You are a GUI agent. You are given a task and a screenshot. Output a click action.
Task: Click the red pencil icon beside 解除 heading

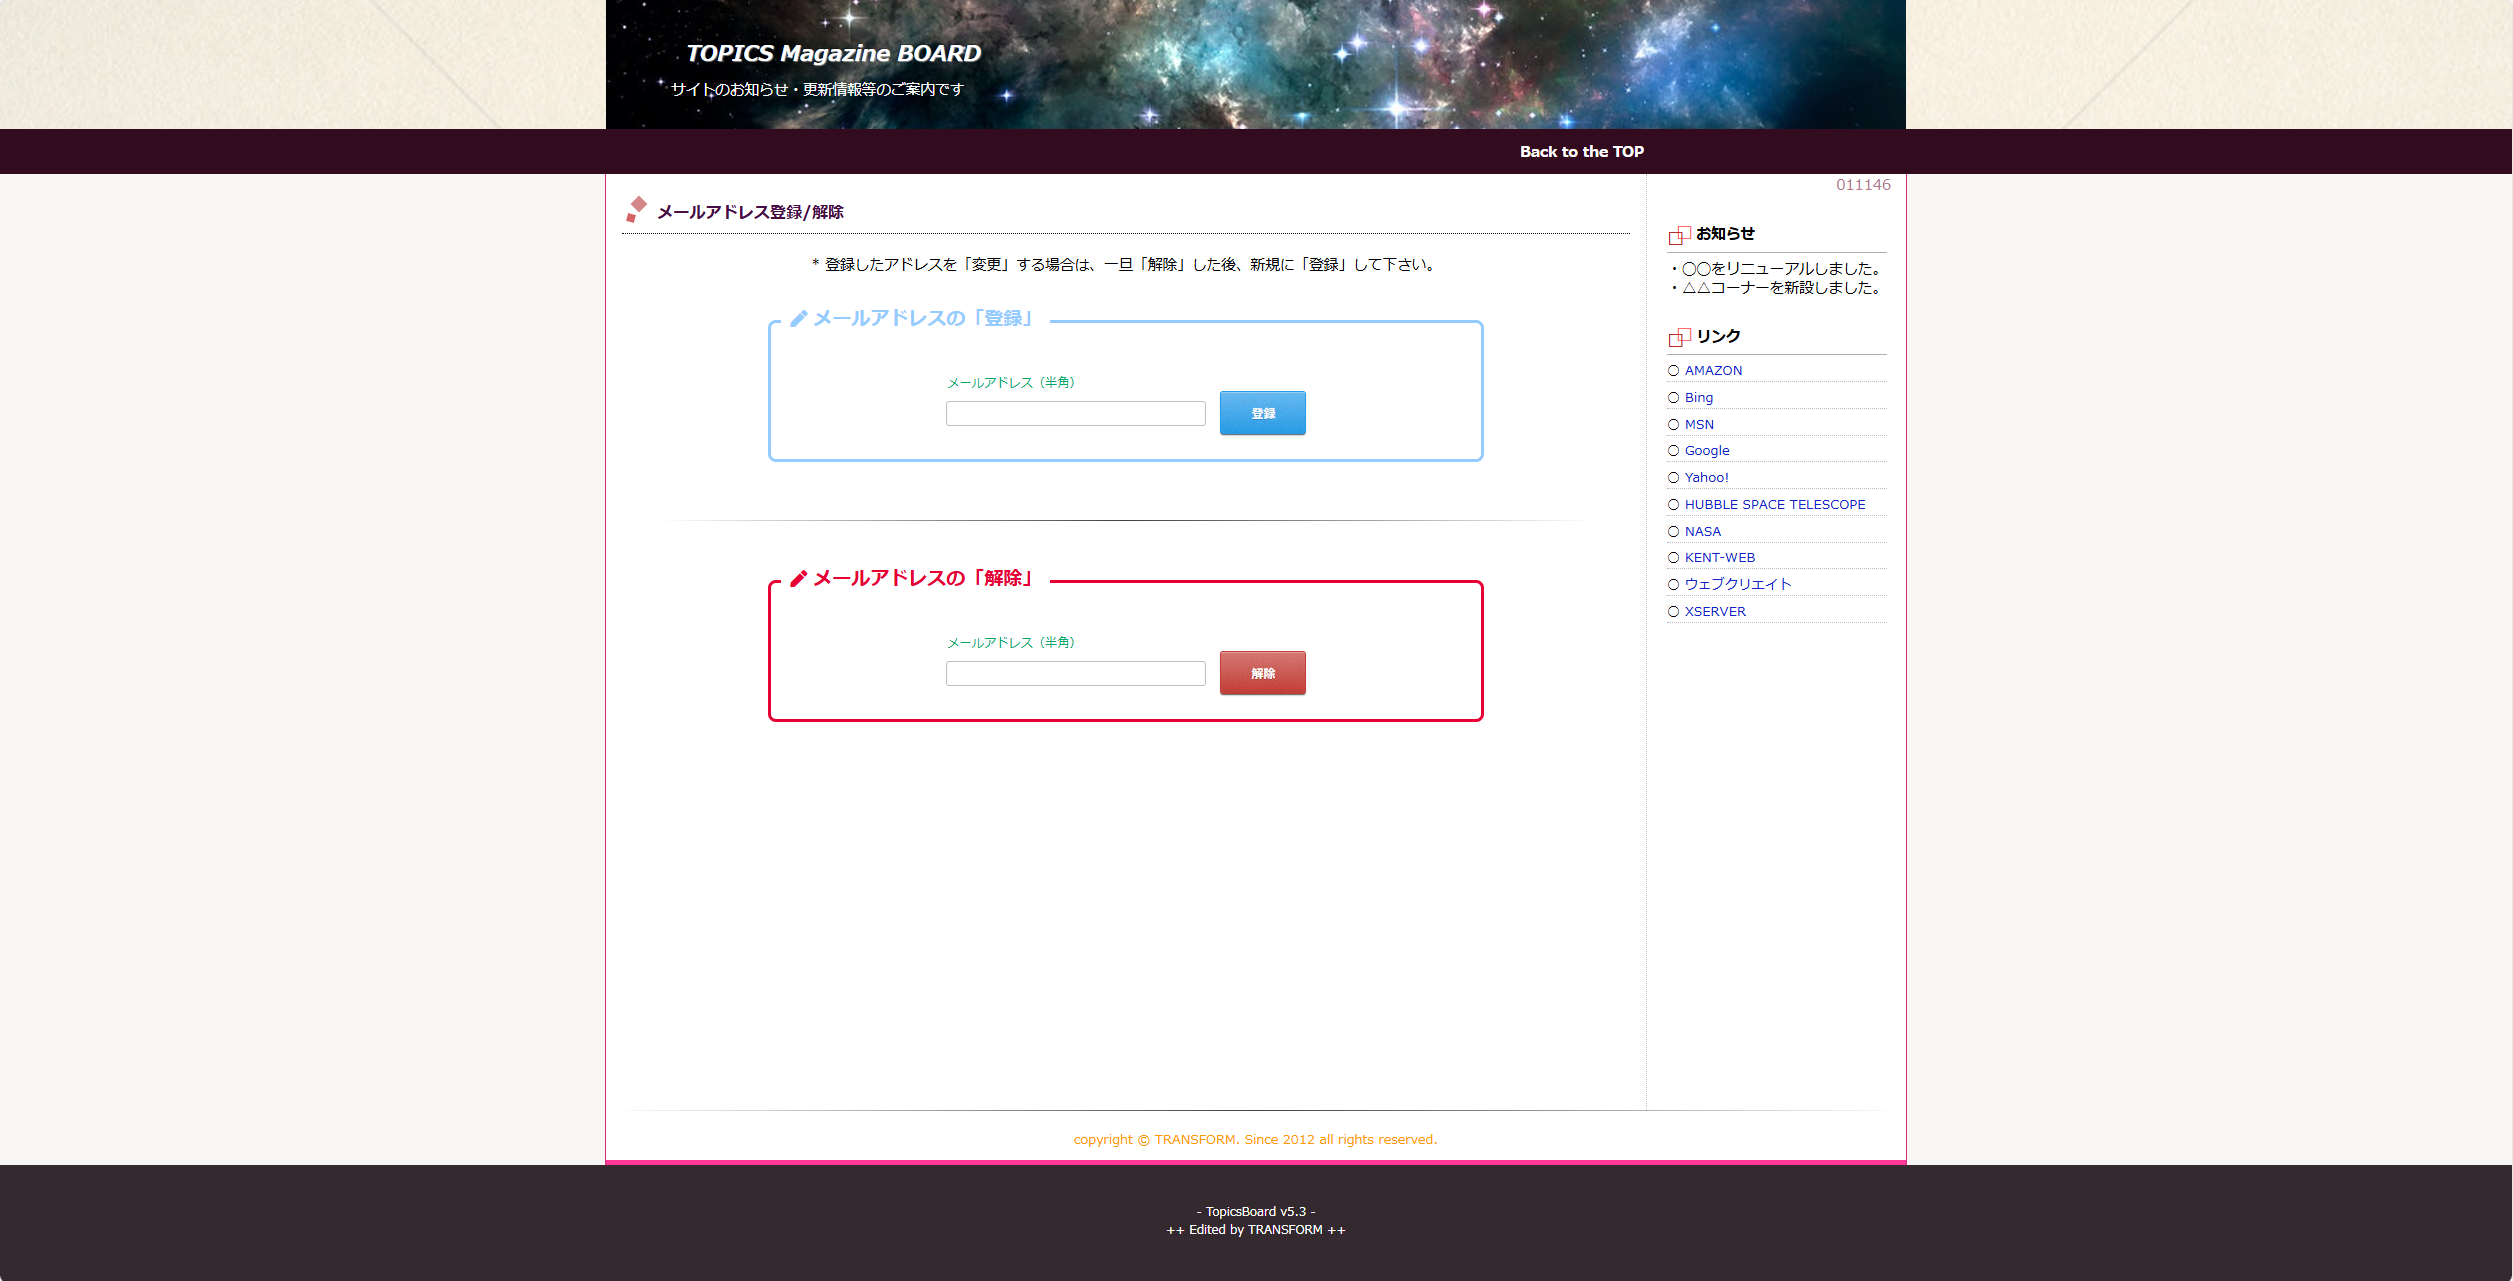[x=798, y=579]
